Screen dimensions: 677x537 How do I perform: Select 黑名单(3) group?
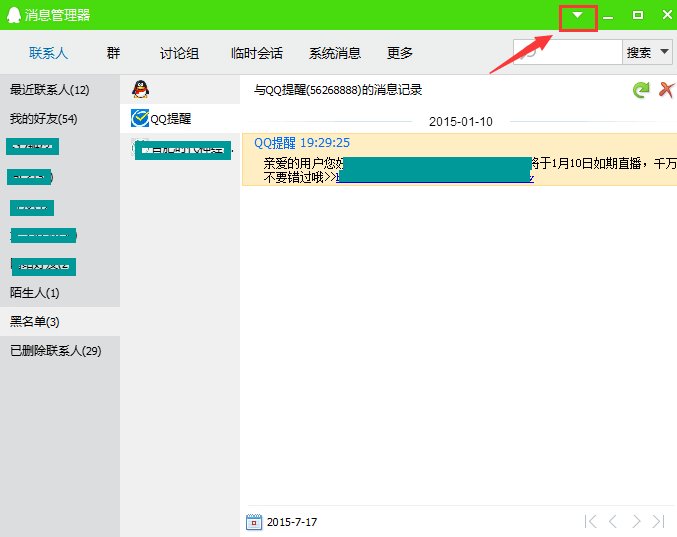[x=60, y=322]
